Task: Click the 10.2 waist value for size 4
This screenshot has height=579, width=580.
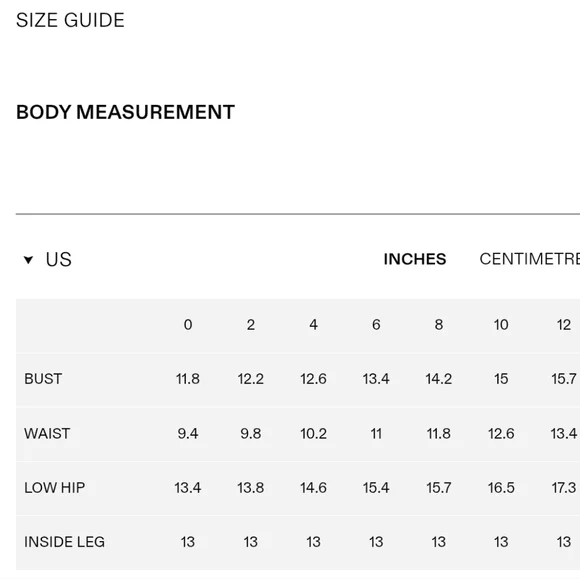Action: (x=313, y=434)
